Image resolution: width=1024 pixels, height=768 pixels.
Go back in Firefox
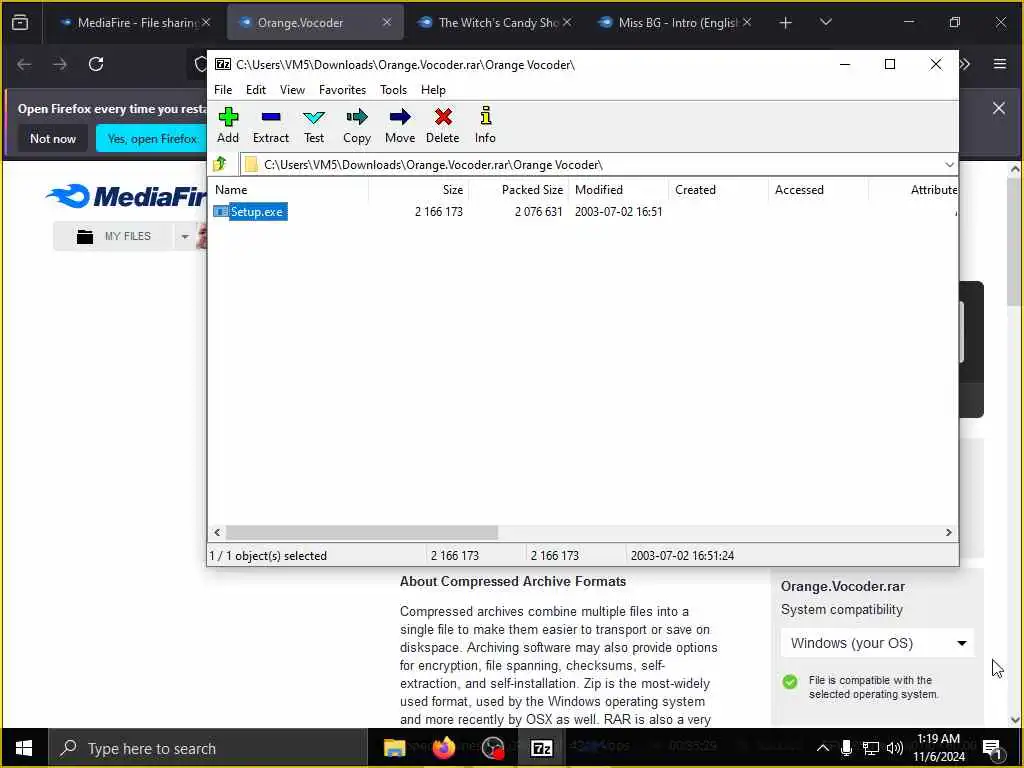24,64
